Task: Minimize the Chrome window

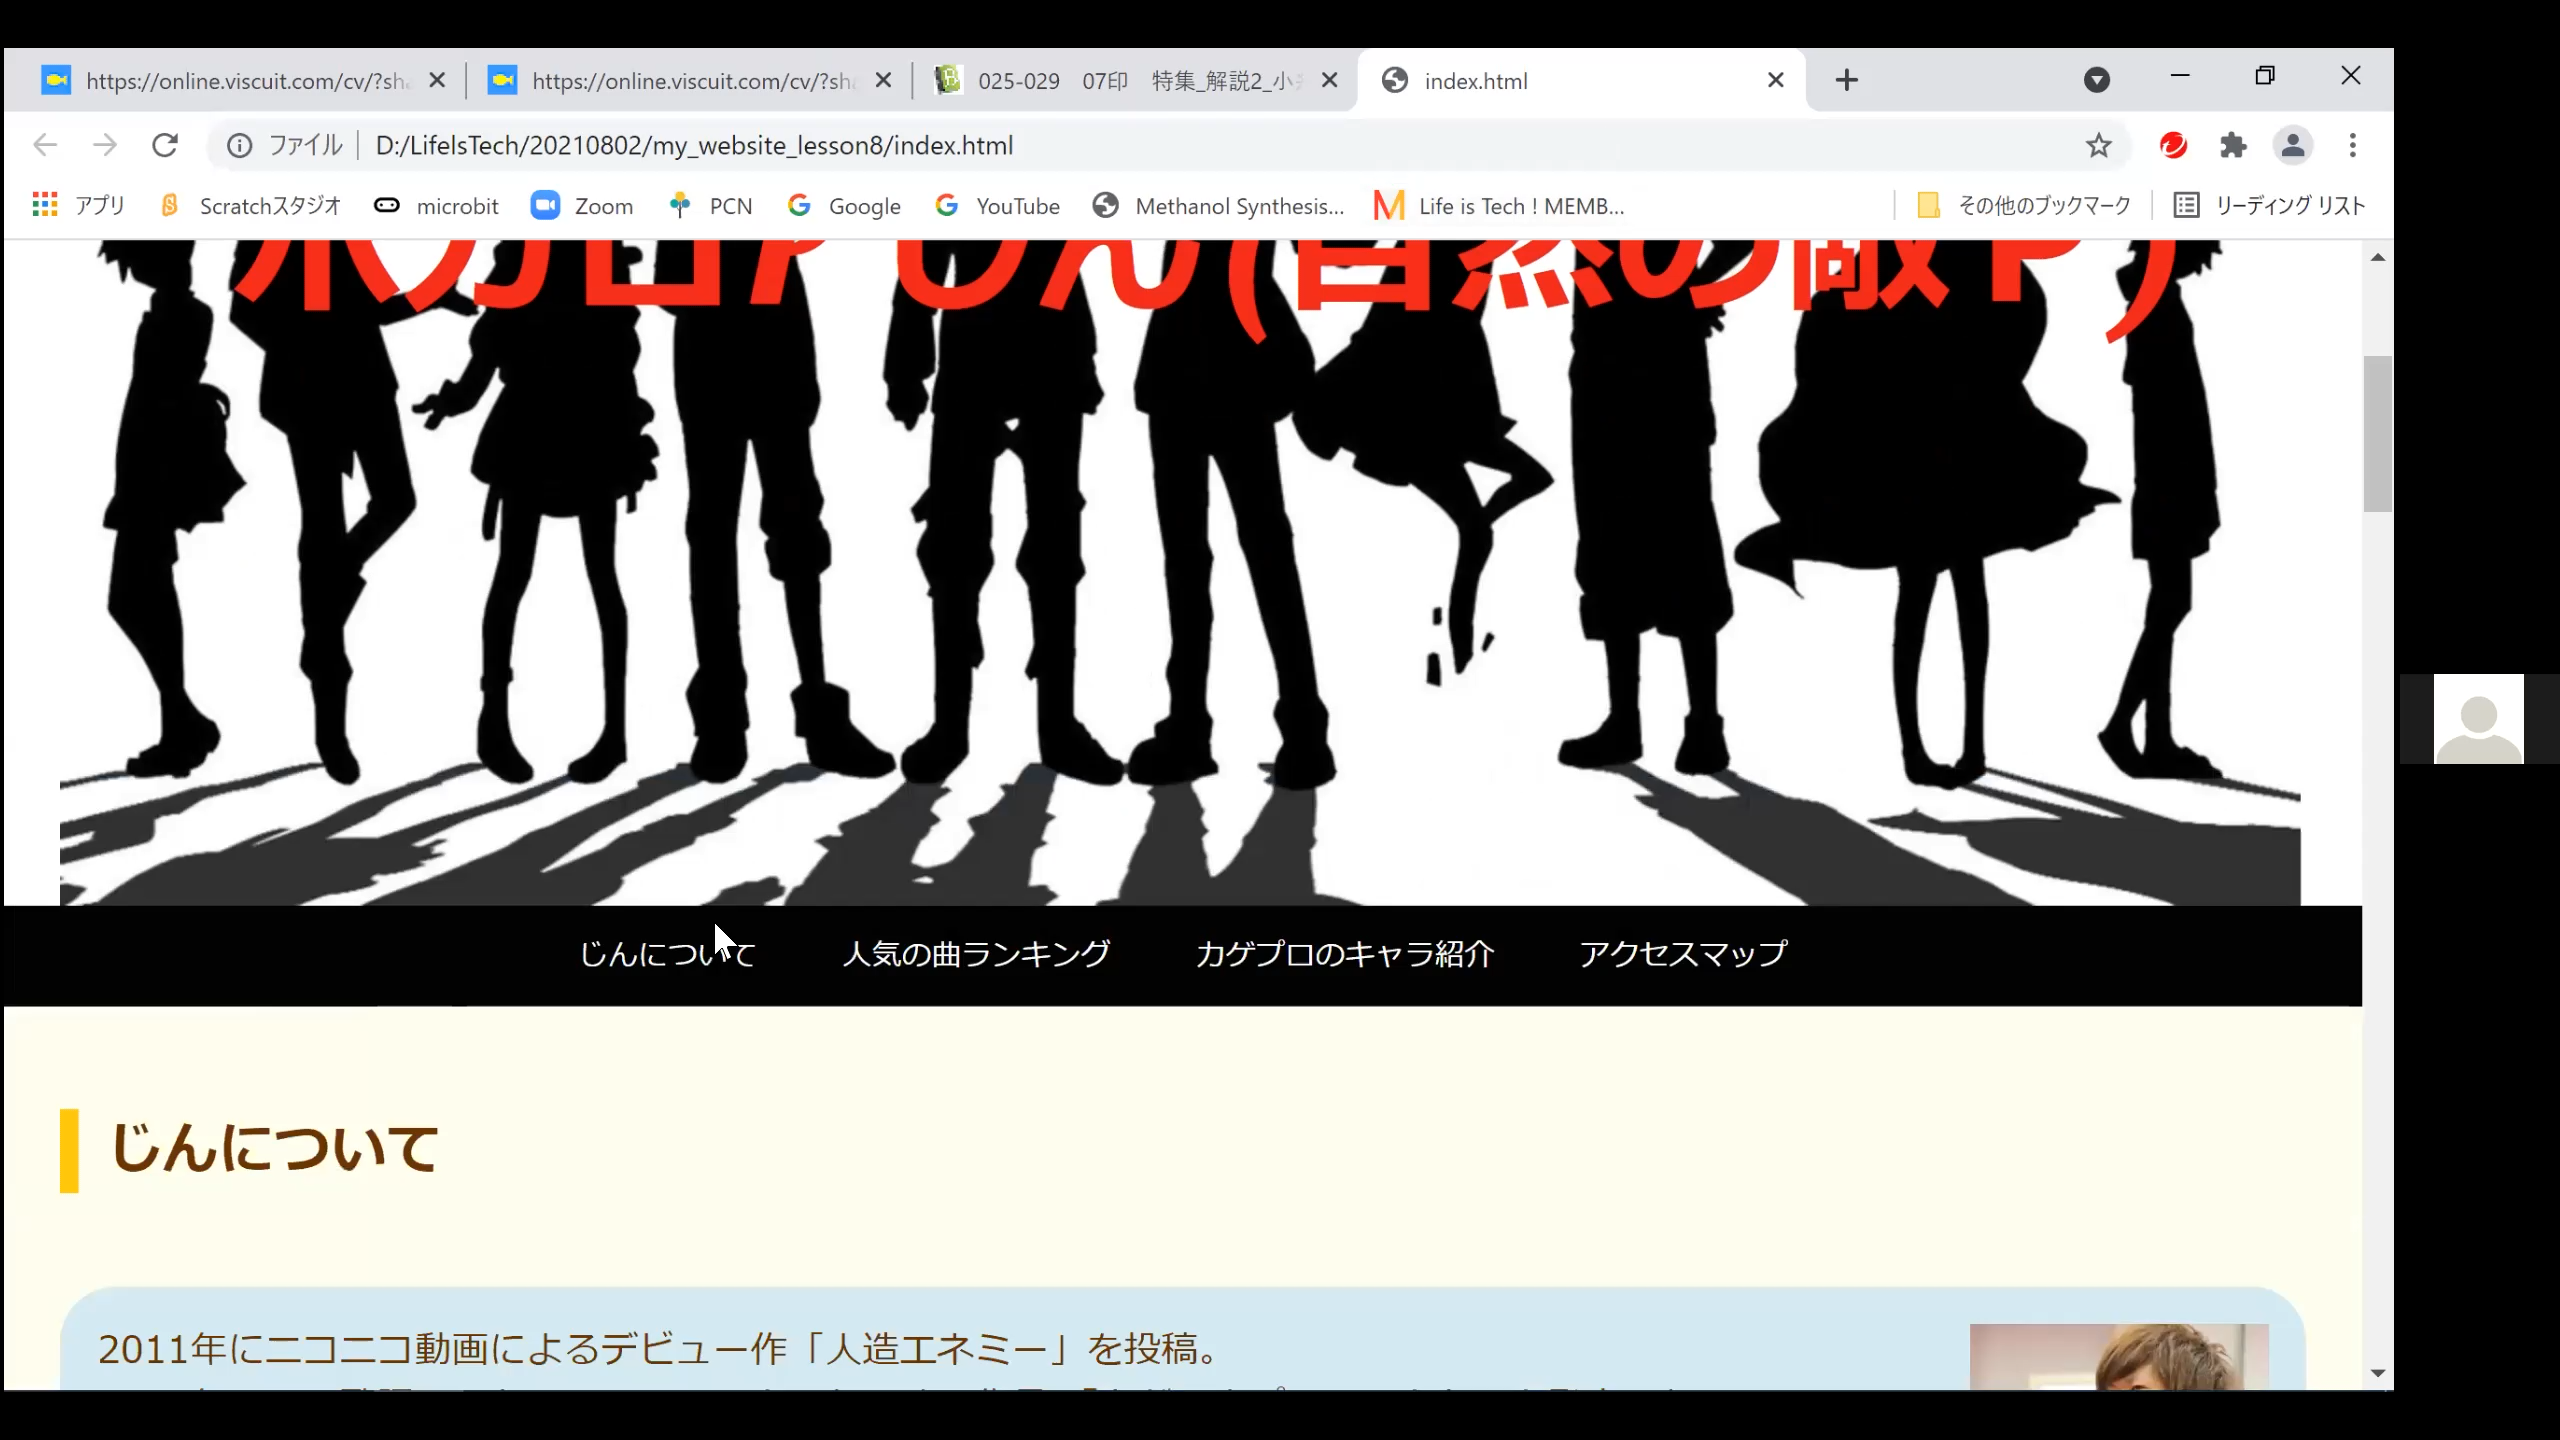Action: tap(2180, 76)
